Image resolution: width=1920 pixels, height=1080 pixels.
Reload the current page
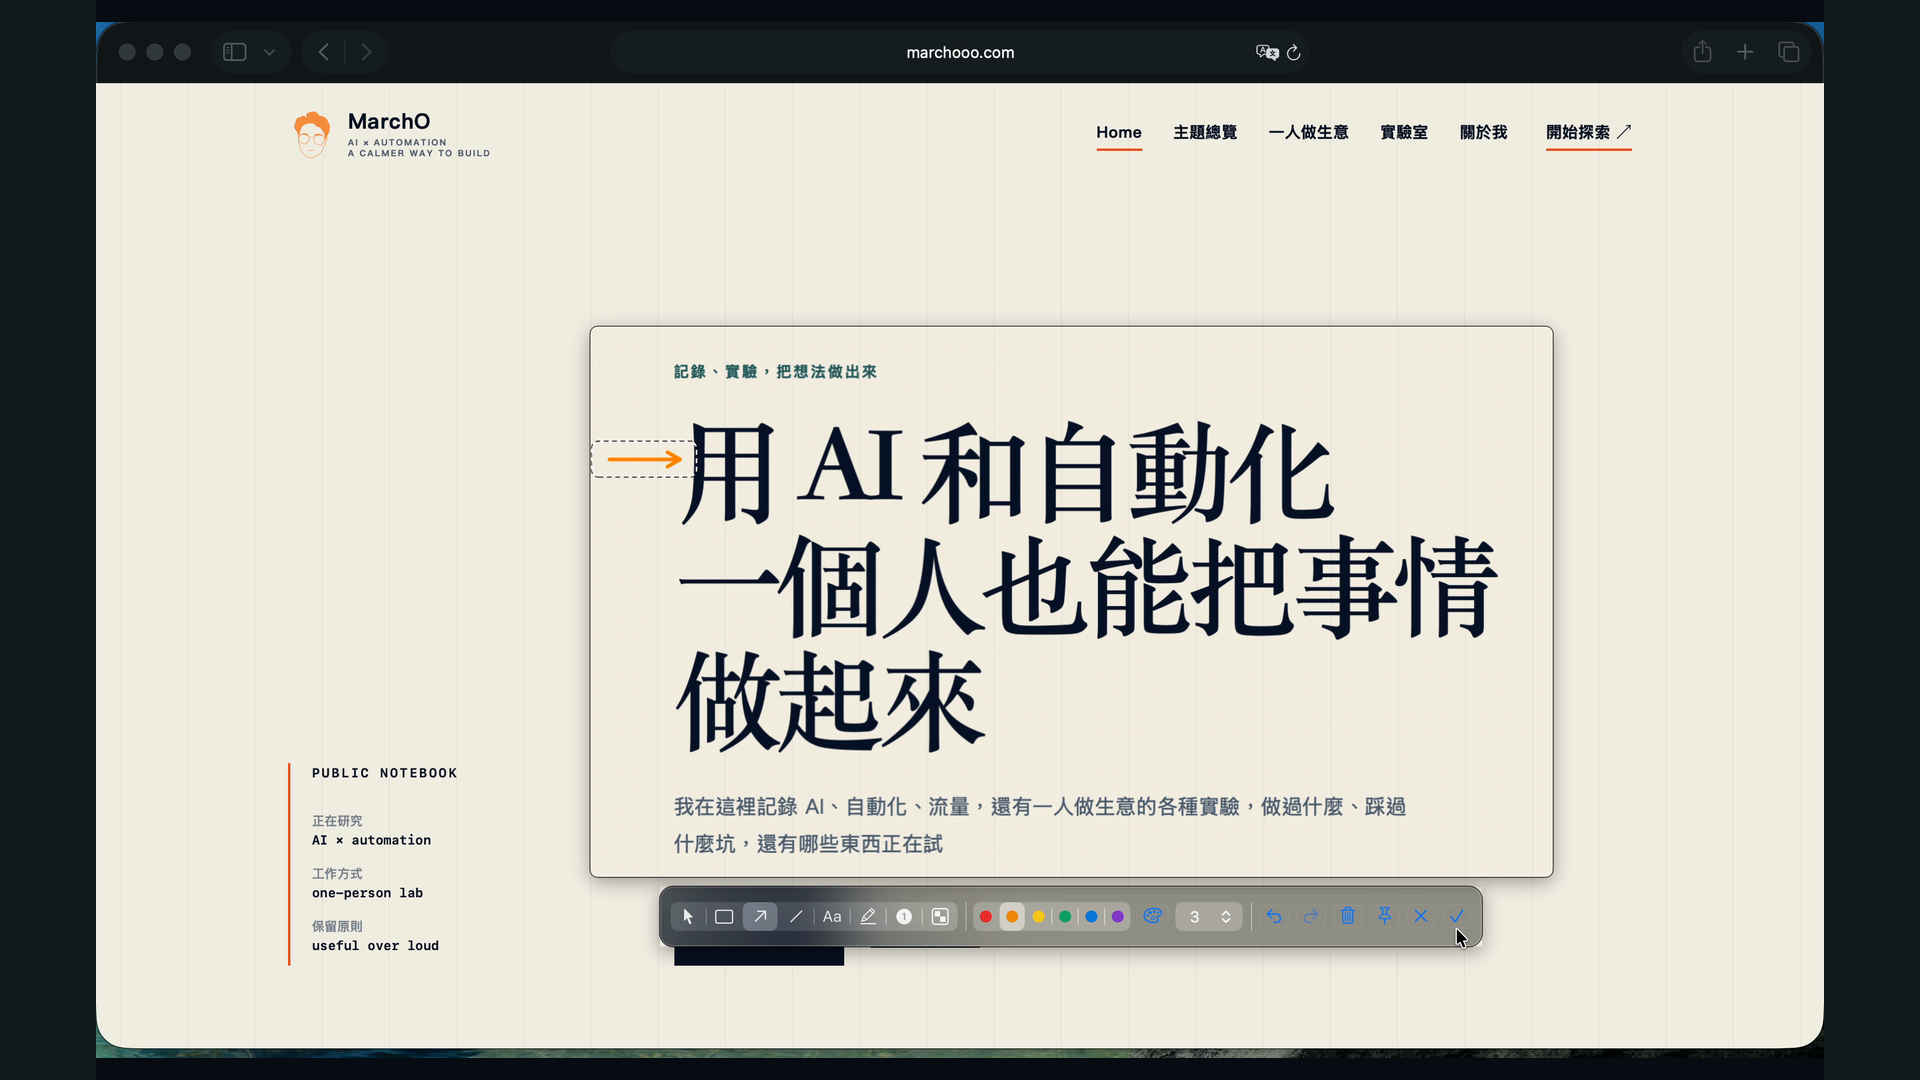click(x=1294, y=52)
